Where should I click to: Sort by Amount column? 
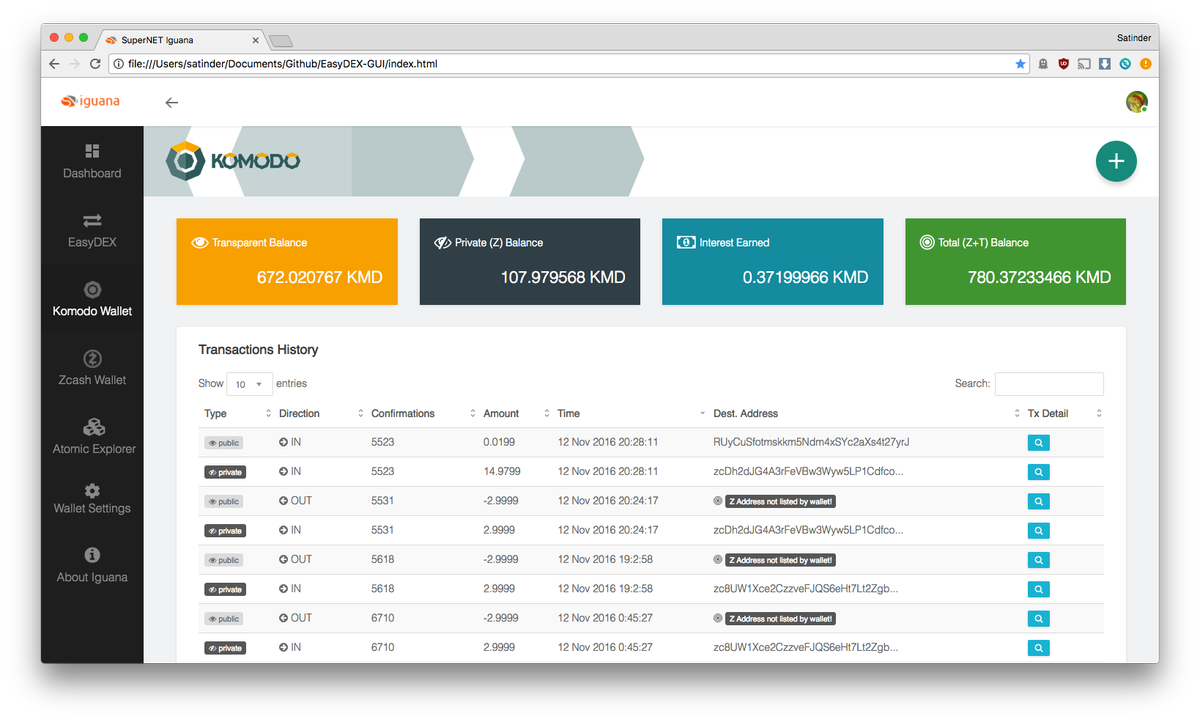click(x=515, y=413)
